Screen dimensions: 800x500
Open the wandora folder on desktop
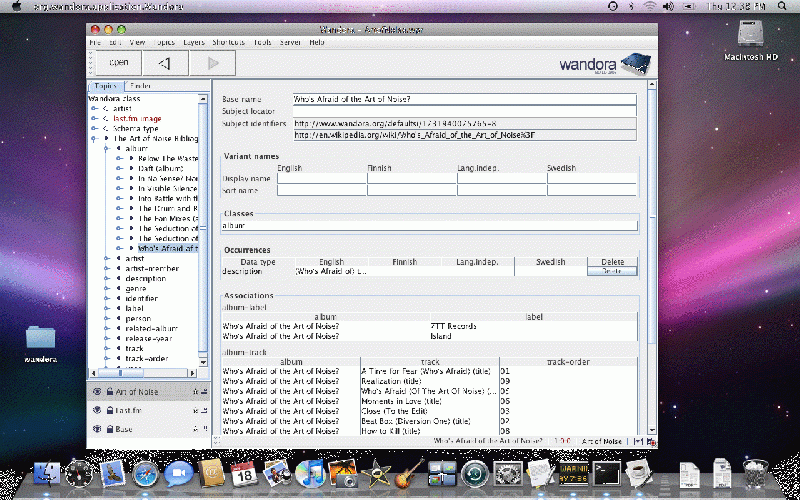41,339
